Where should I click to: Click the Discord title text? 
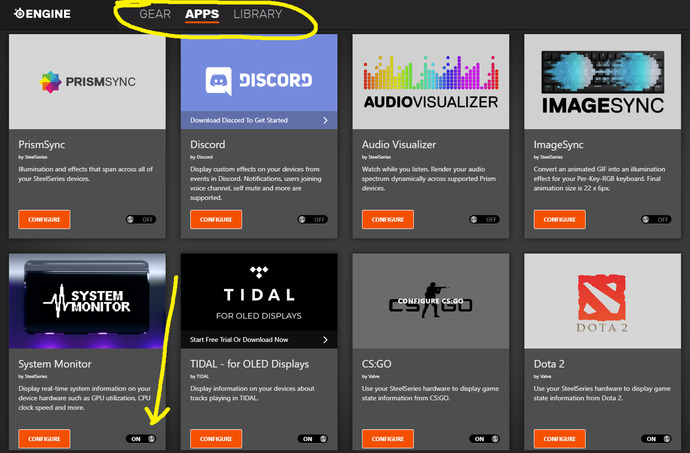[207, 144]
